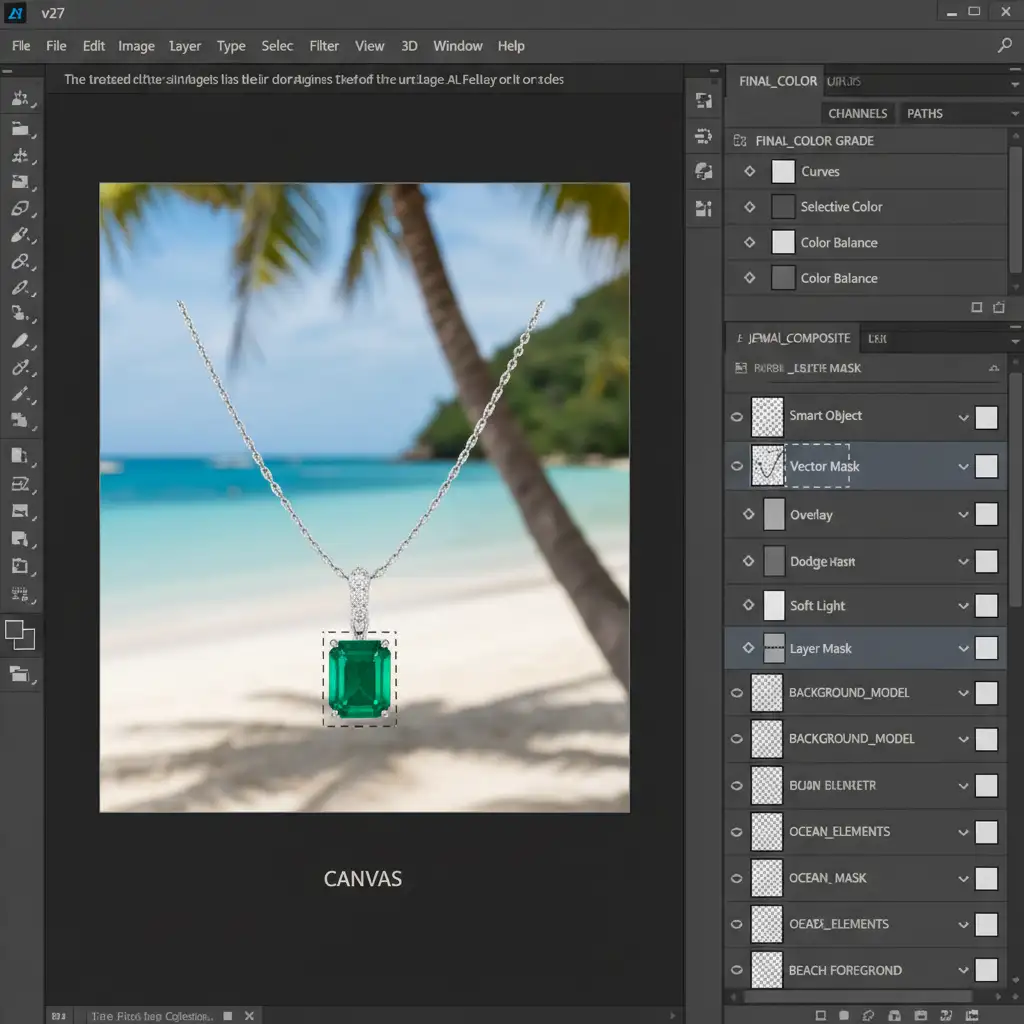Click leftmost square icon below layers list
The image size is (1024, 1024).
pyautogui.click(x=820, y=1016)
